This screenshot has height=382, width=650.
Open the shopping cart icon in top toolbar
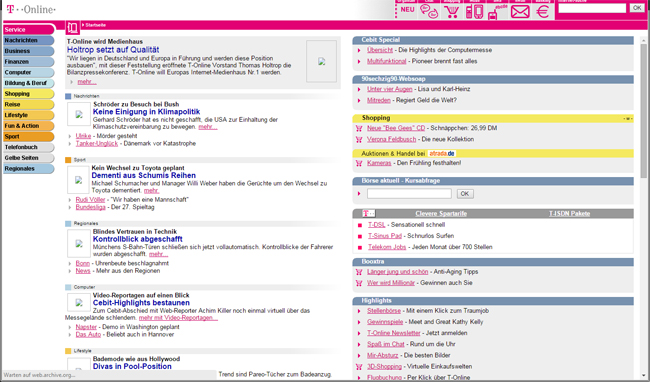pos(452,11)
